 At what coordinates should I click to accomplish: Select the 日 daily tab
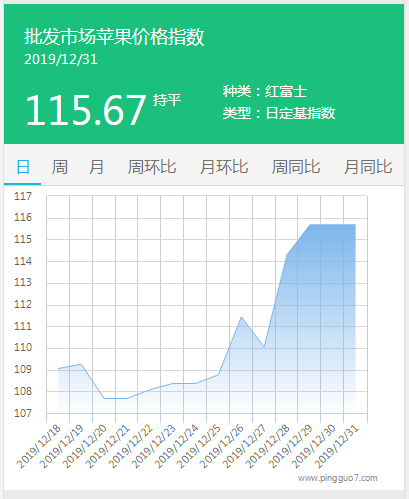coord(23,167)
